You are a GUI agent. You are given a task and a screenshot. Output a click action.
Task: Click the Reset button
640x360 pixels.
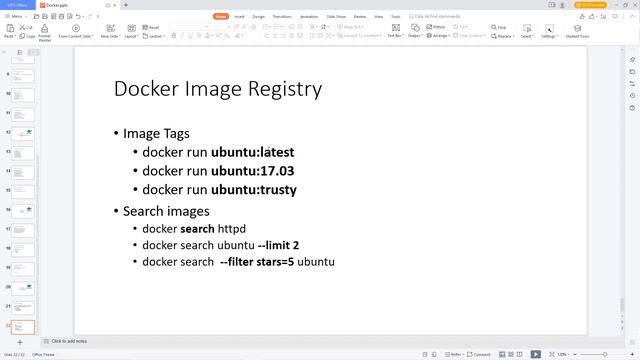click(x=151, y=27)
